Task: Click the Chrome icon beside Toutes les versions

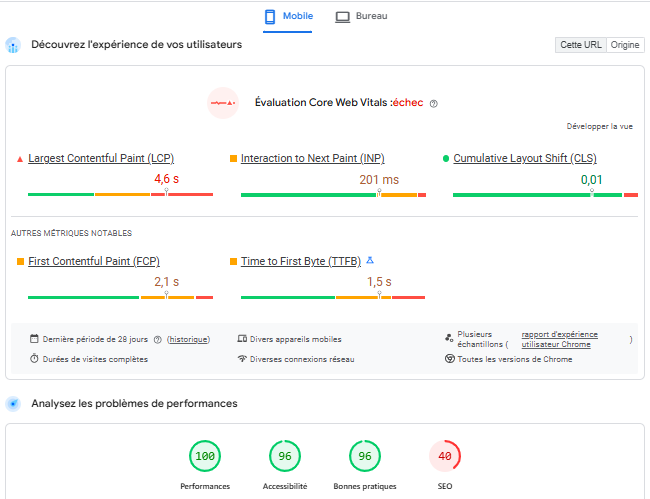Action: tap(450, 359)
